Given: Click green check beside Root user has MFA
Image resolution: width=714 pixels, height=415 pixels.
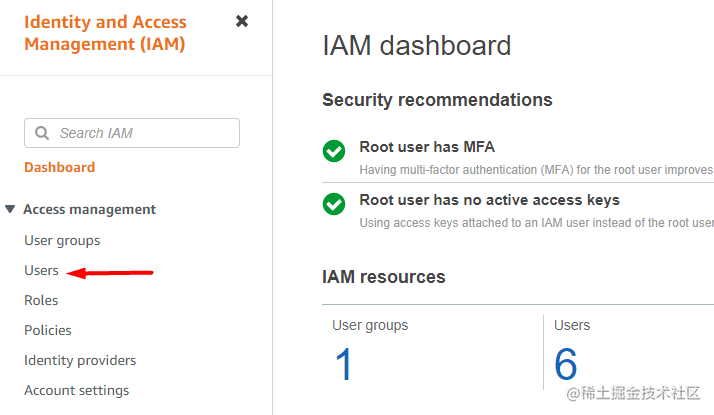Looking at the screenshot, I should [x=334, y=152].
